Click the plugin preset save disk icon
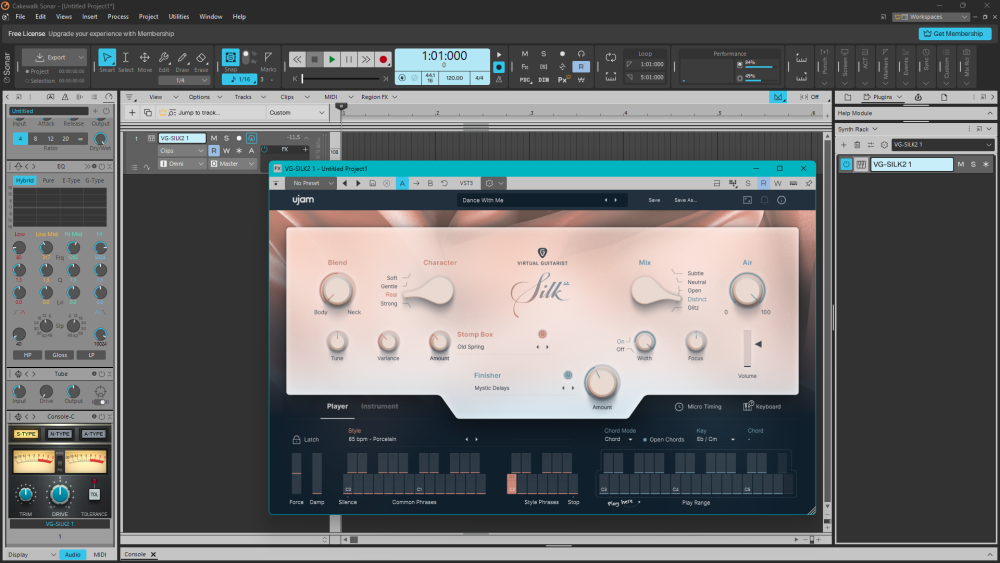The image size is (1000, 563). [372, 183]
